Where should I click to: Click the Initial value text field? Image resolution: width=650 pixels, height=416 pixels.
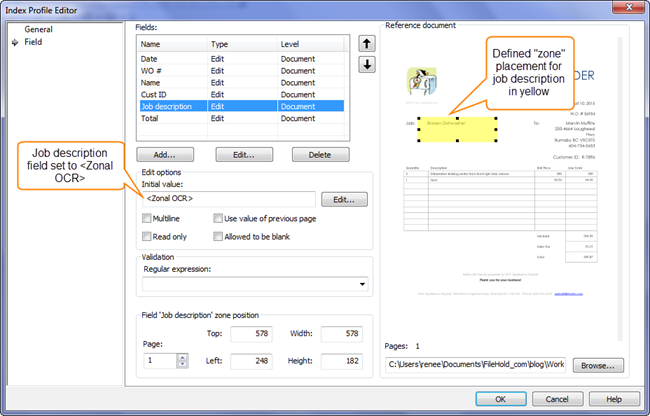(229, 198)
